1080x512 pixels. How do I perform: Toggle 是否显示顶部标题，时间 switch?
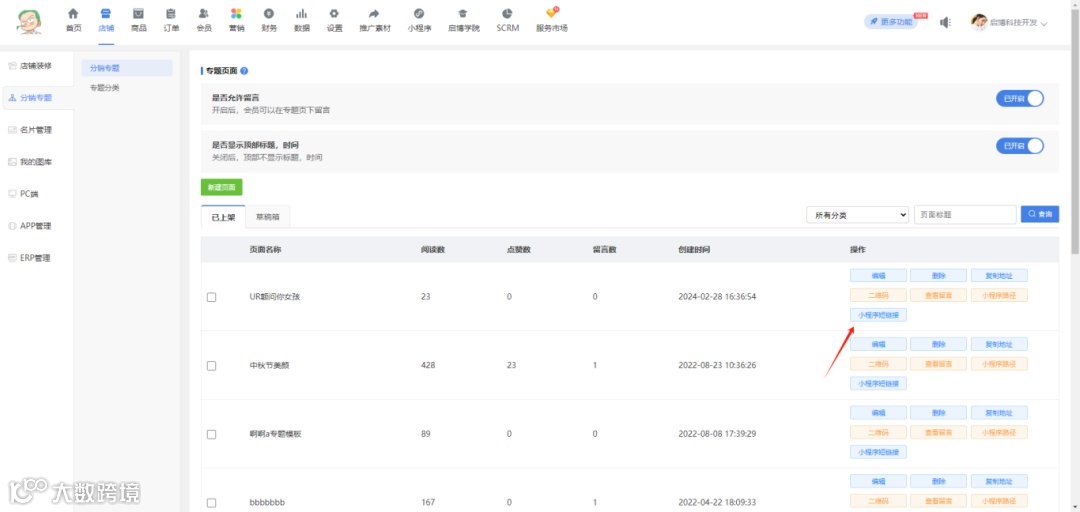pyautogui.click(x=1020, y=146)
